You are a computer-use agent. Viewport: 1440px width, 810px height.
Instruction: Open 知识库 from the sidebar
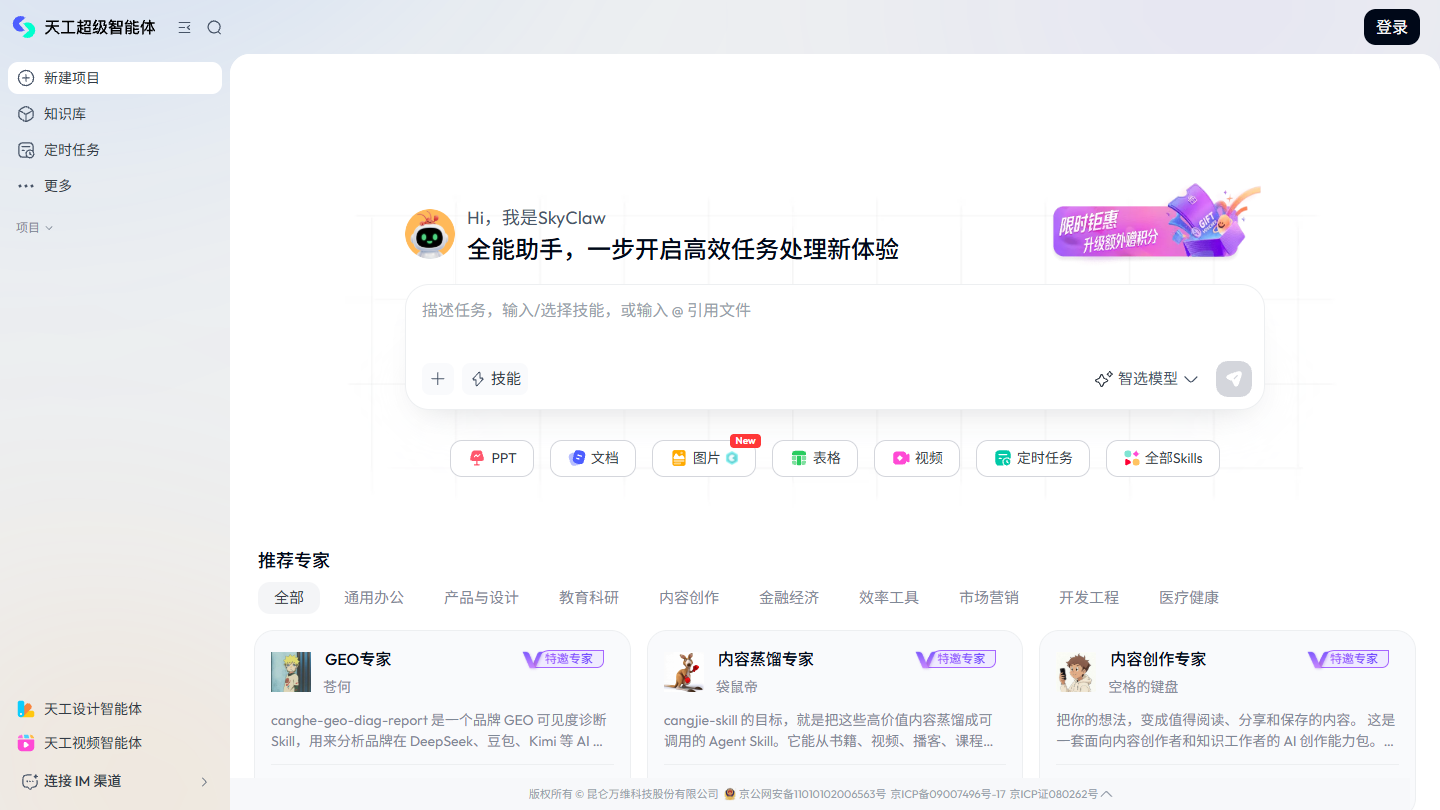(x=115, y=114)
